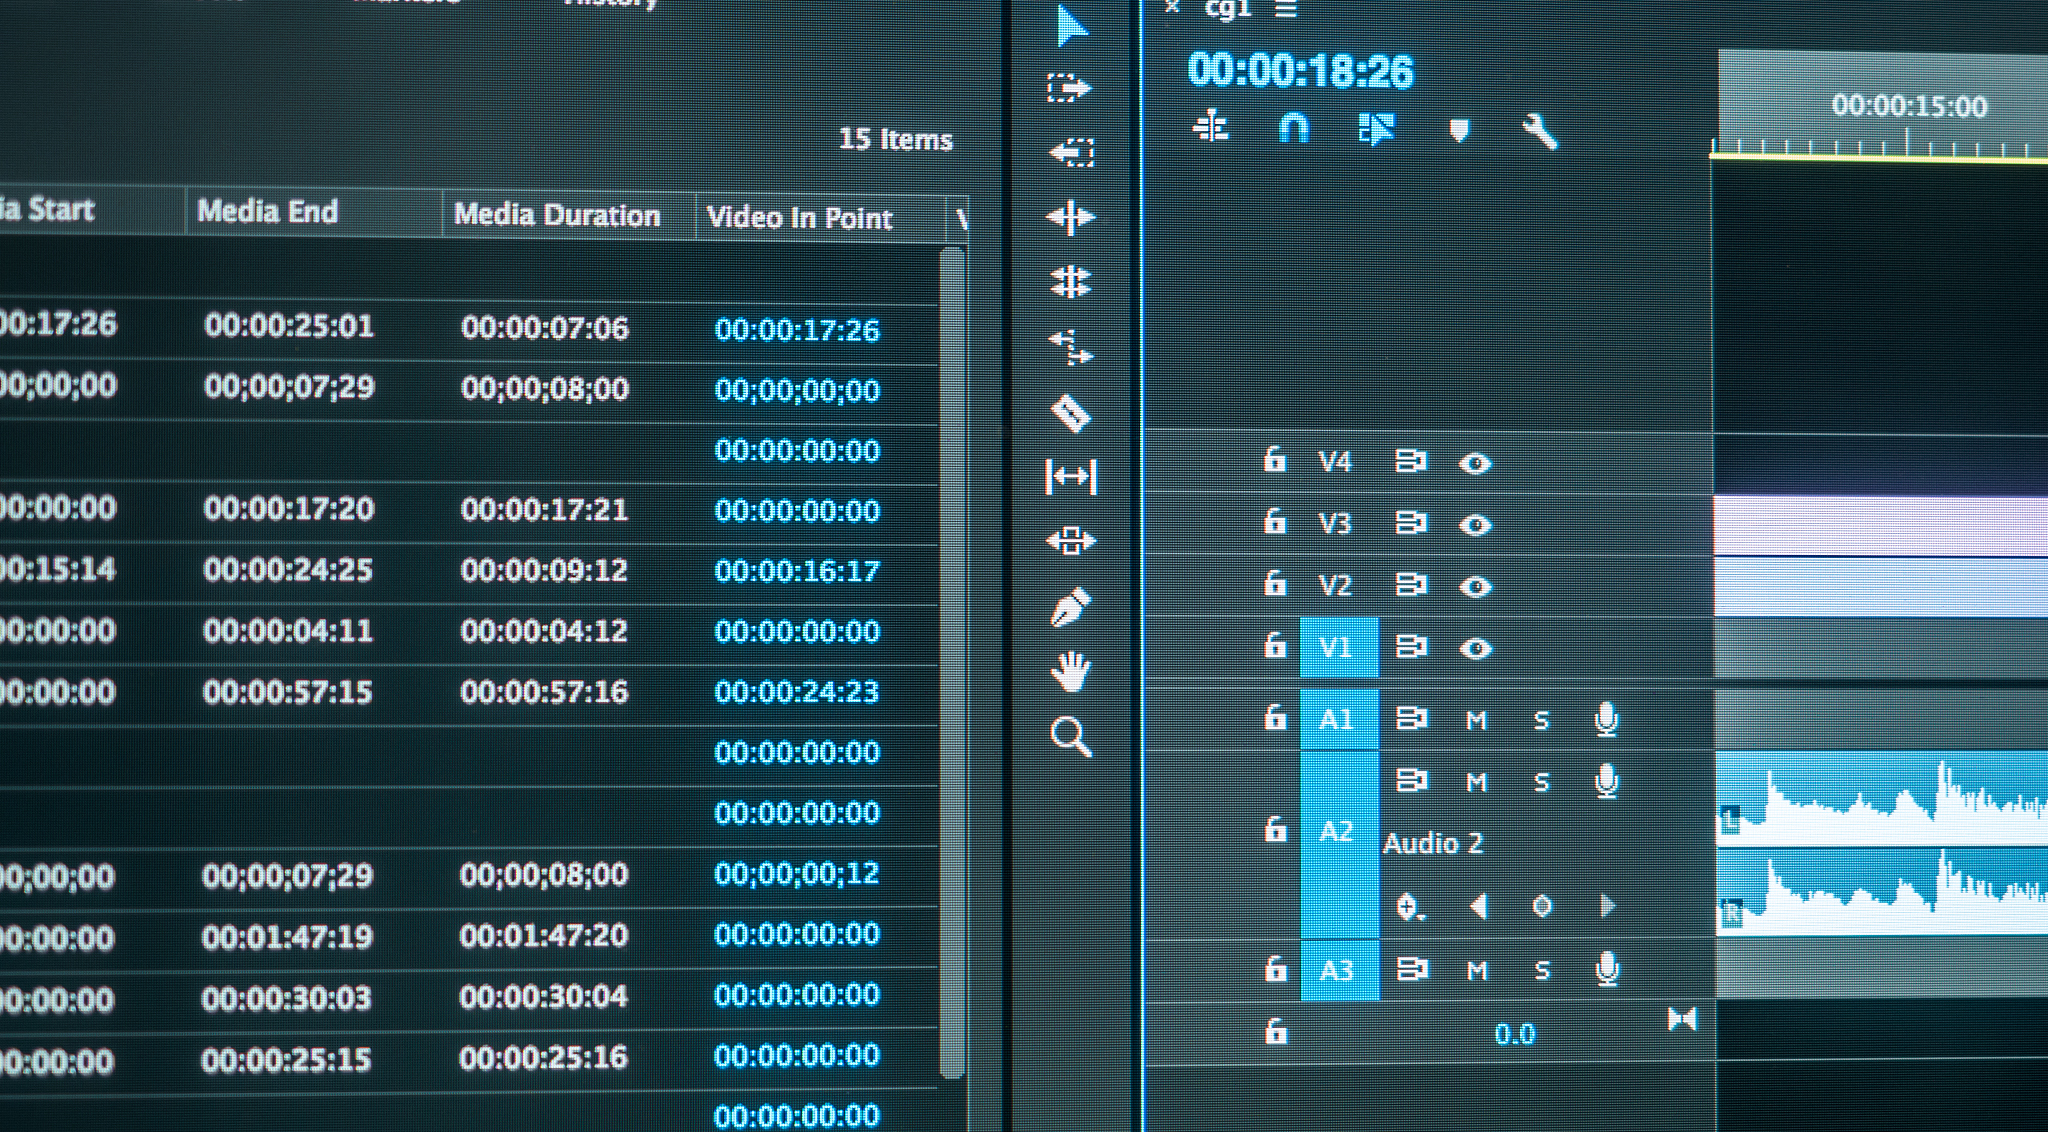
Task: Click the 00:00:18:26 playhead timecode field
Action: click(x=1300, y=71)
